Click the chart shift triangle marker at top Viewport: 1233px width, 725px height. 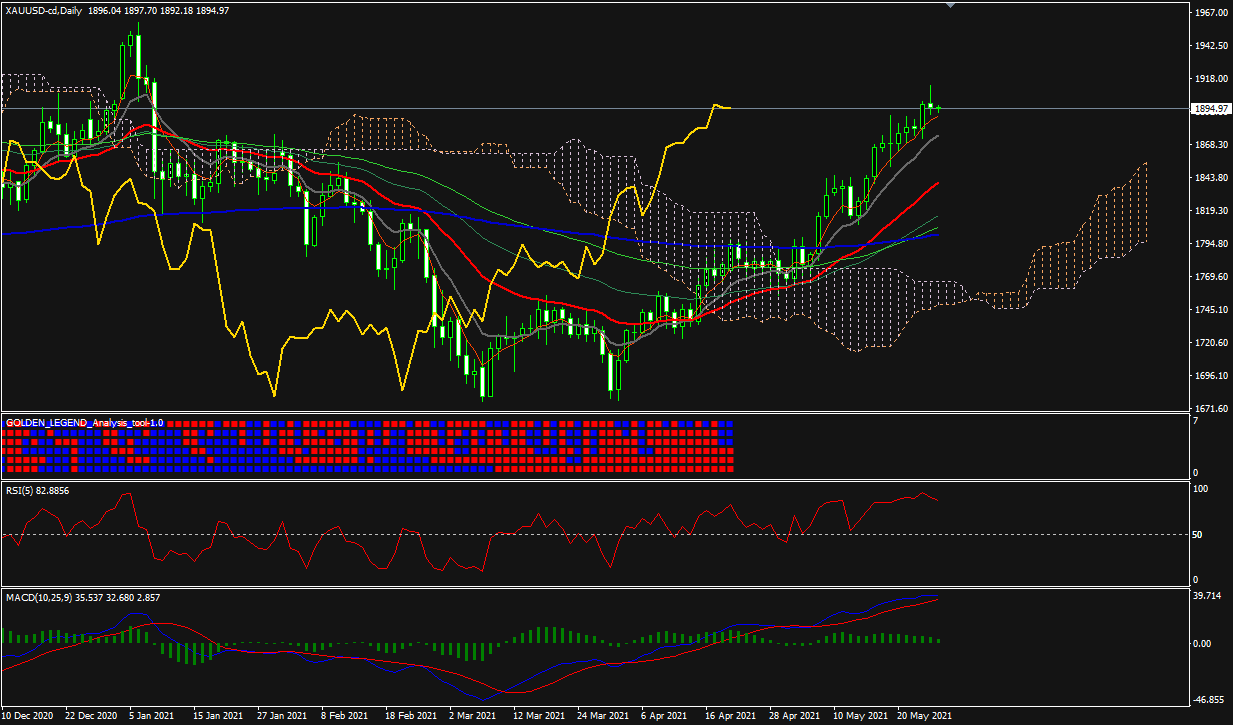(950, 5)
